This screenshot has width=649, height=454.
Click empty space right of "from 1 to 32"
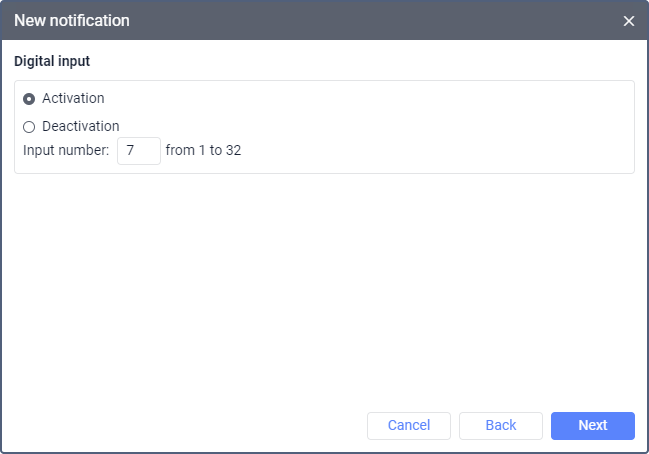pyautogui.click(x=430, y=151)
